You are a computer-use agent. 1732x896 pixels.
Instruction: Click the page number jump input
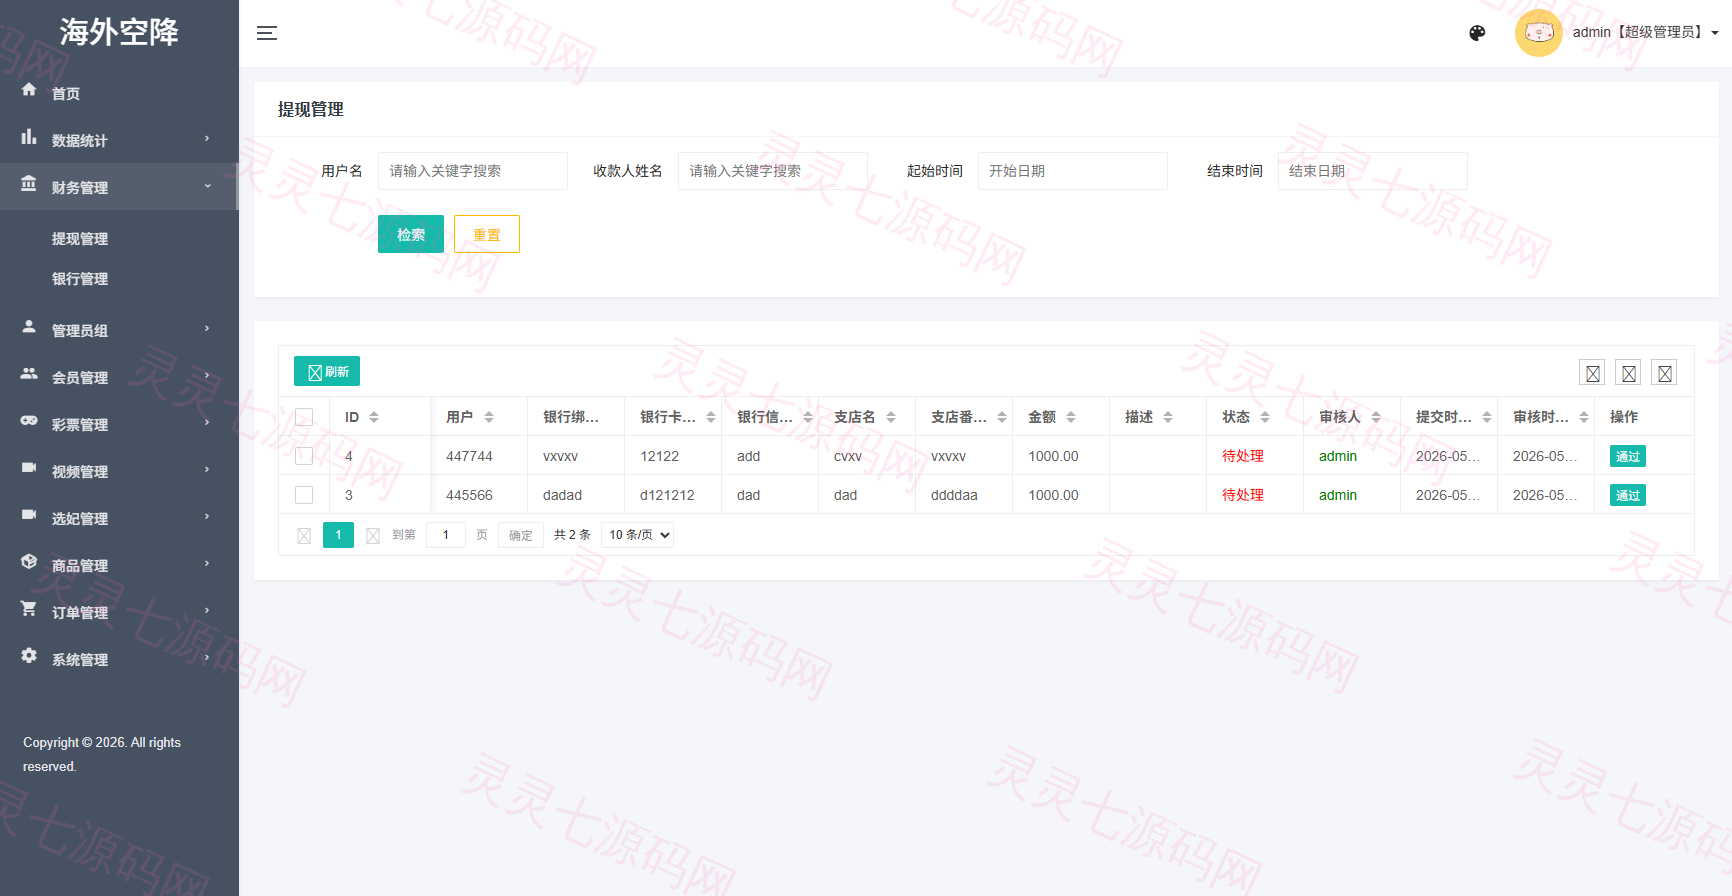pos(446,535)
